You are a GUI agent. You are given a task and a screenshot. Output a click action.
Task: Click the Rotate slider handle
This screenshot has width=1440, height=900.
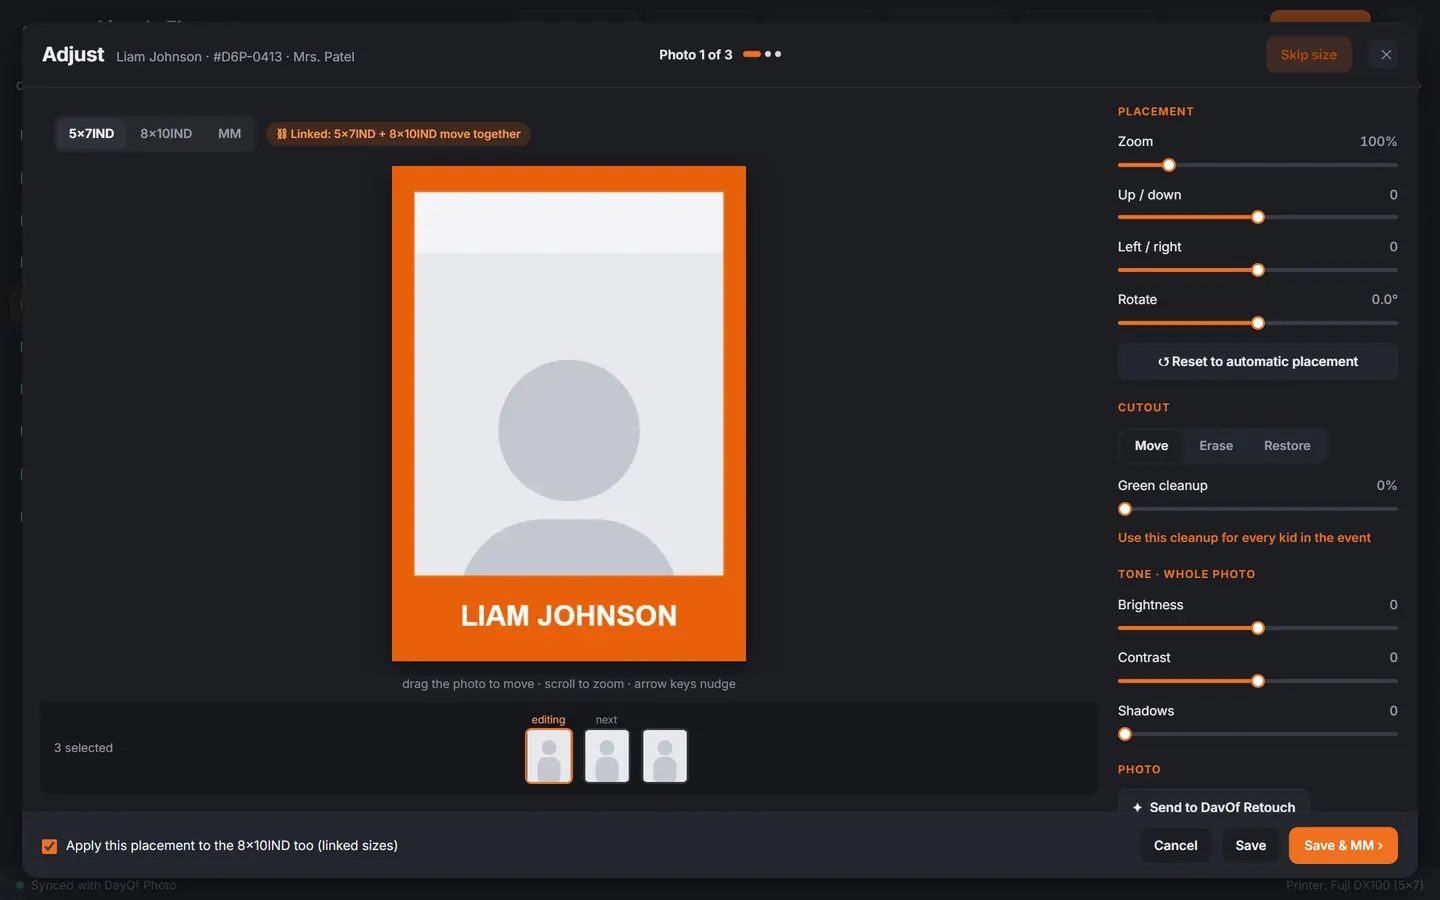[x=1258, y=323]
